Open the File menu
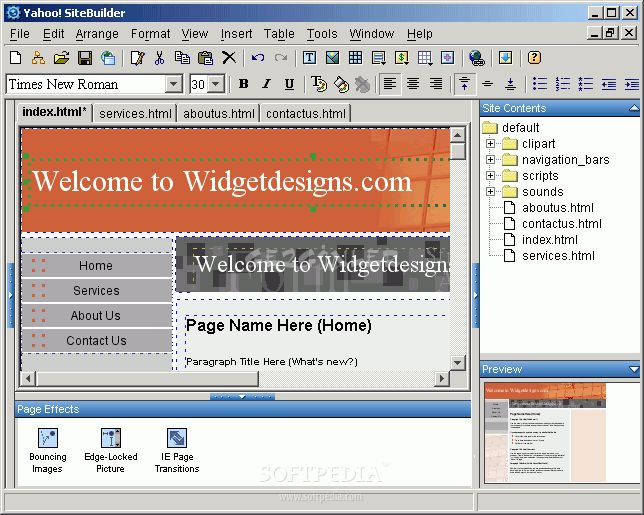The width and height of the screenshot is (644, 515). coord(20,34)
